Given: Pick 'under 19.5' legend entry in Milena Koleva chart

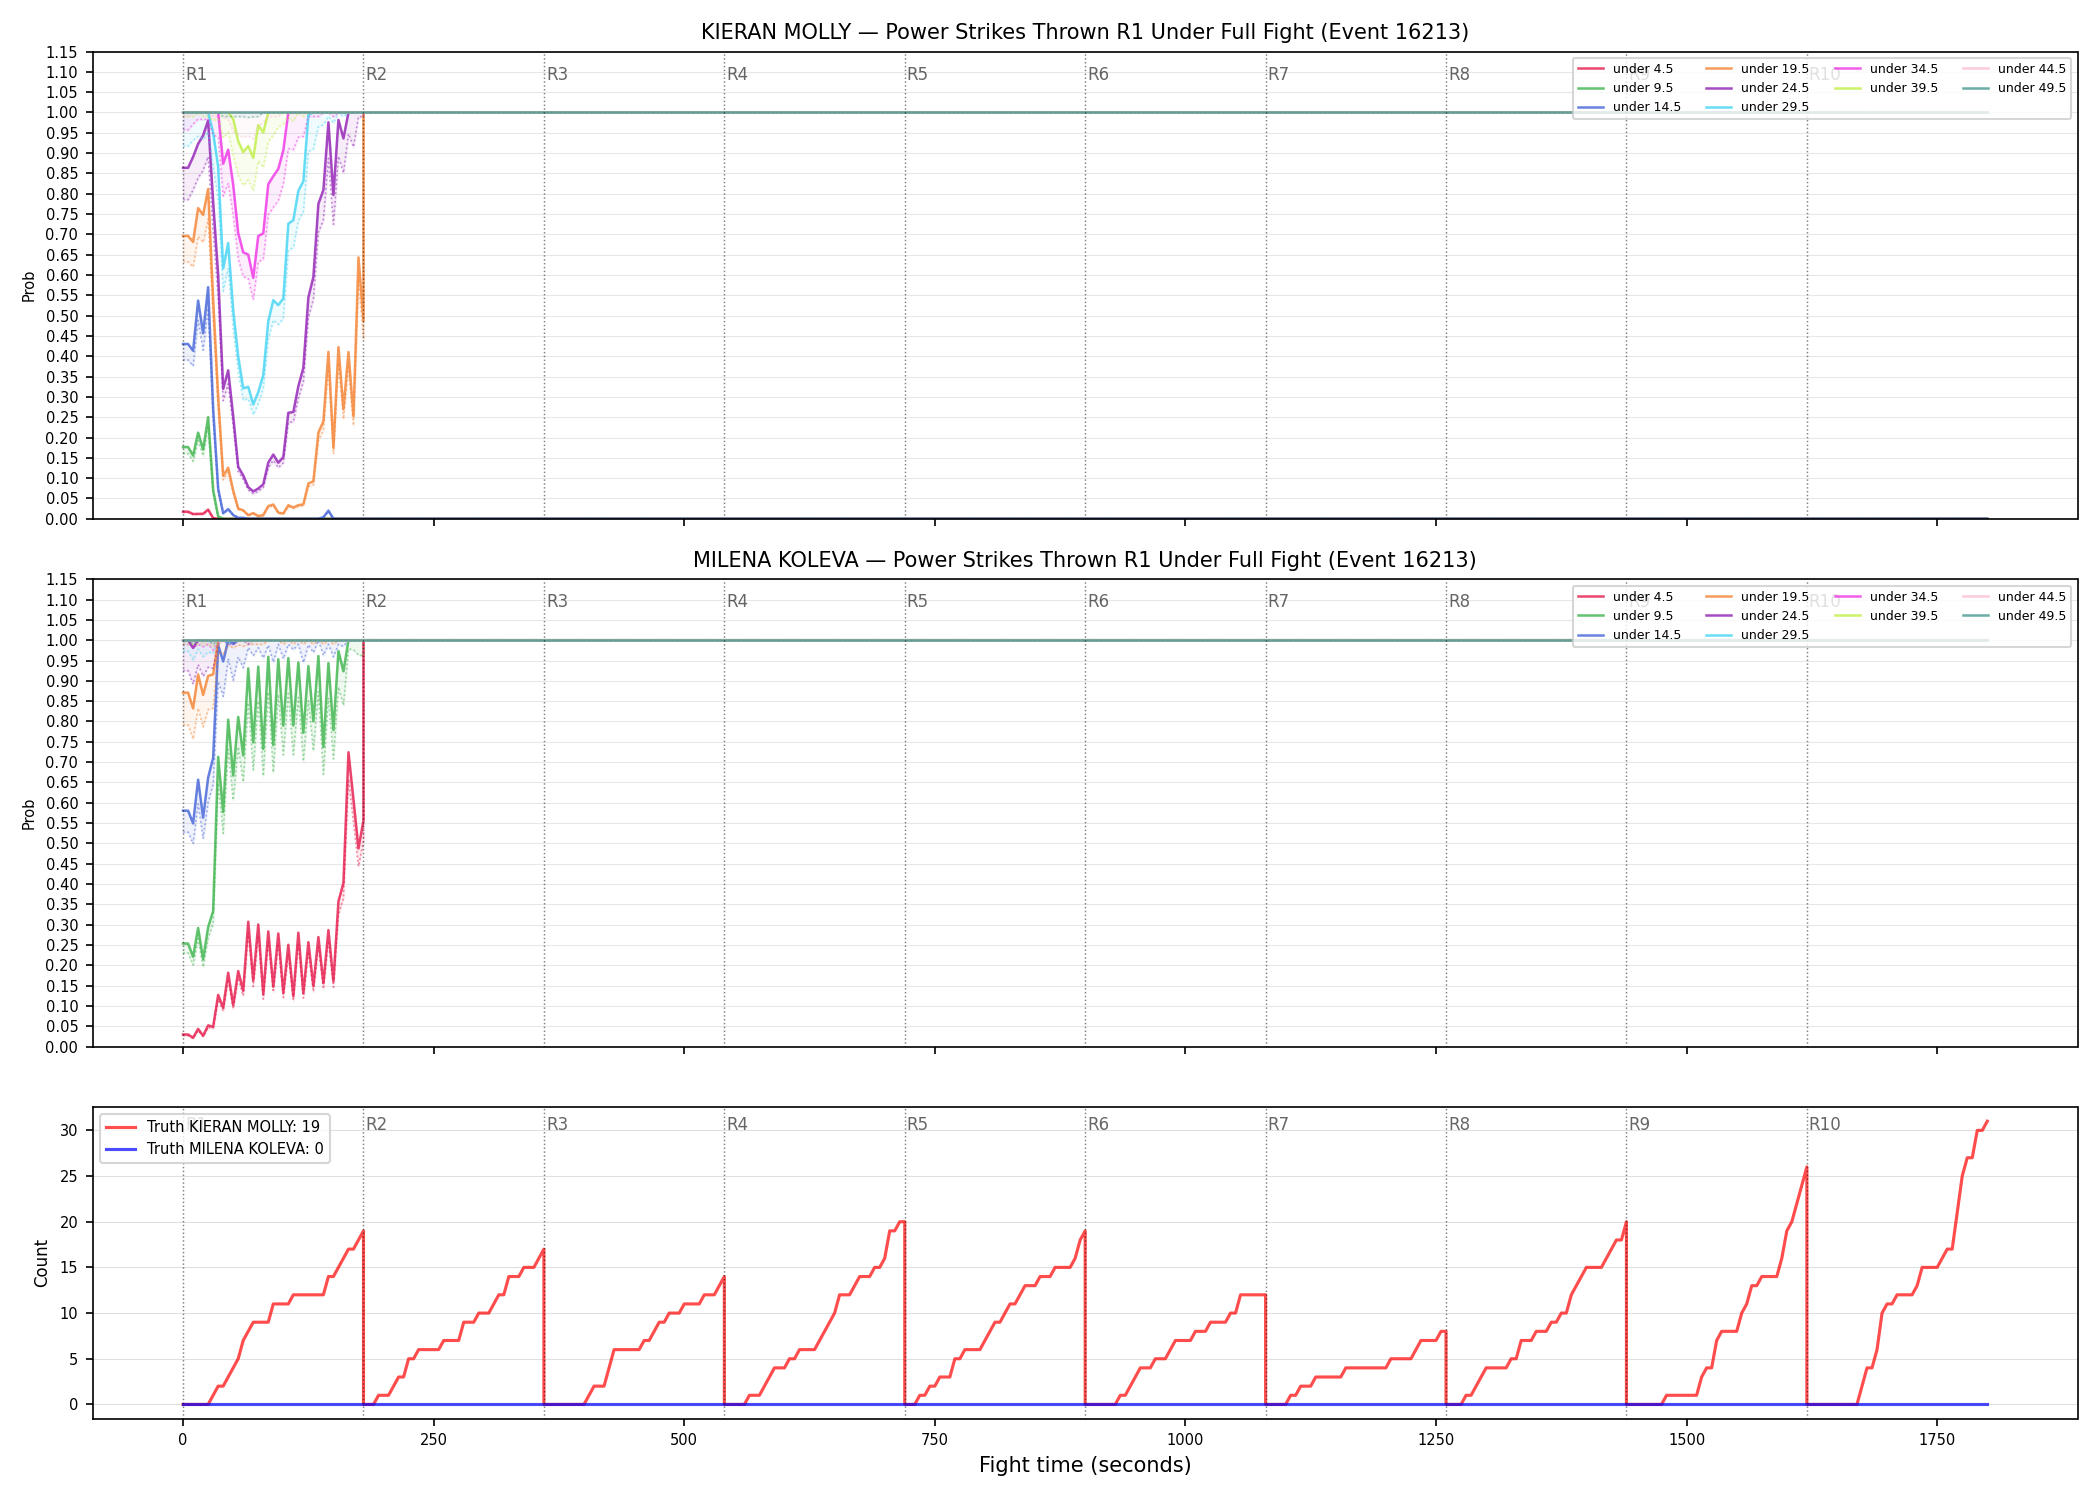Looking at the screenshot, I should pos(1758,597).
